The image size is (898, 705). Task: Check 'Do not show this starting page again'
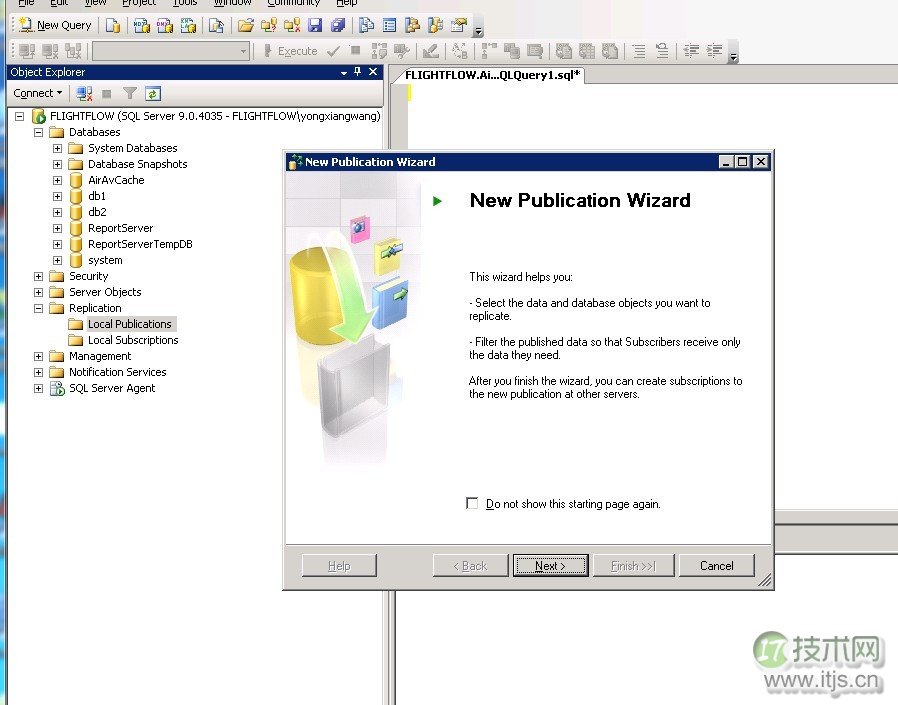coord(472,503)
